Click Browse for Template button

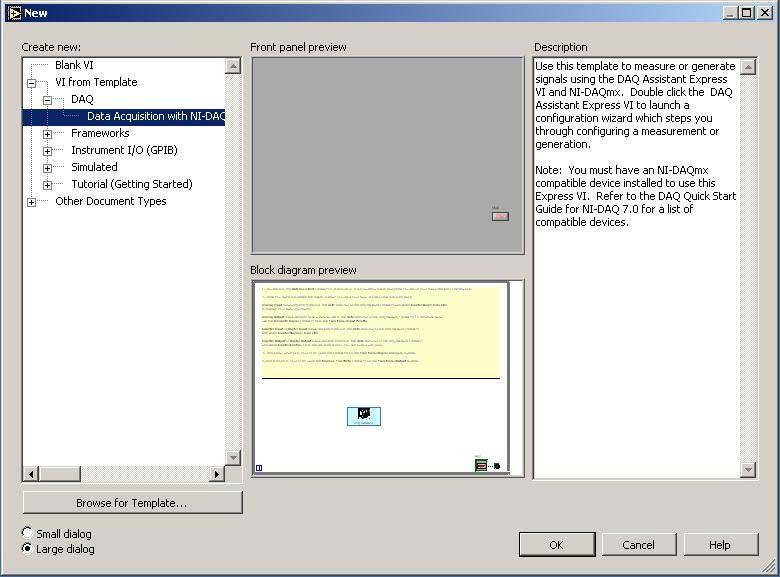click(x=132, y=503)
